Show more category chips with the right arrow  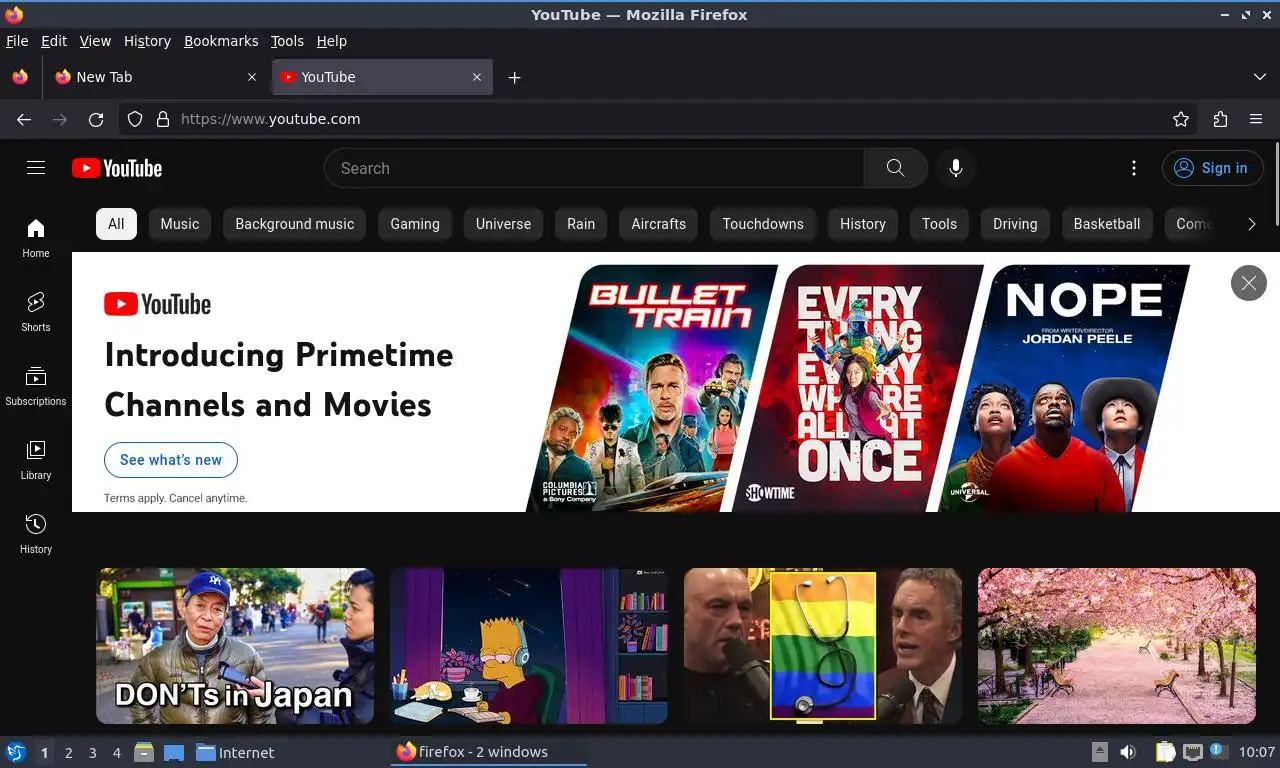1251,224
